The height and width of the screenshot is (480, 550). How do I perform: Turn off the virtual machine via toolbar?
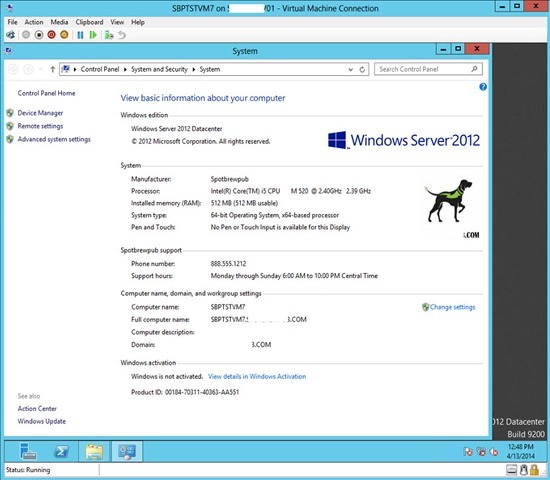click(39, 35)
